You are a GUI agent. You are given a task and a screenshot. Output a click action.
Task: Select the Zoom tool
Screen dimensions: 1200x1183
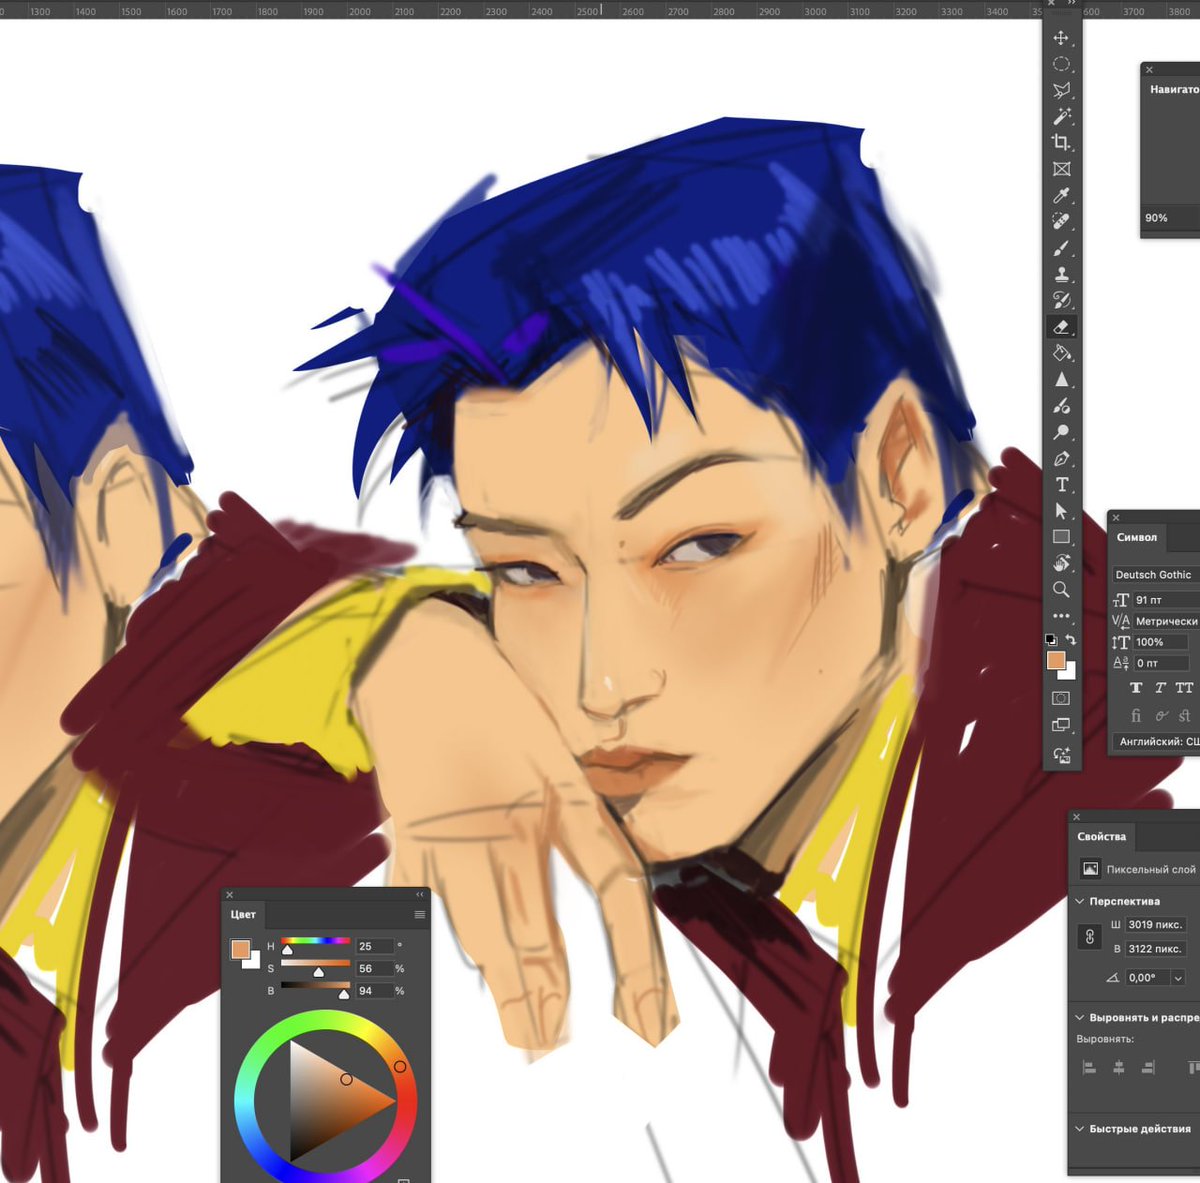1063,590
